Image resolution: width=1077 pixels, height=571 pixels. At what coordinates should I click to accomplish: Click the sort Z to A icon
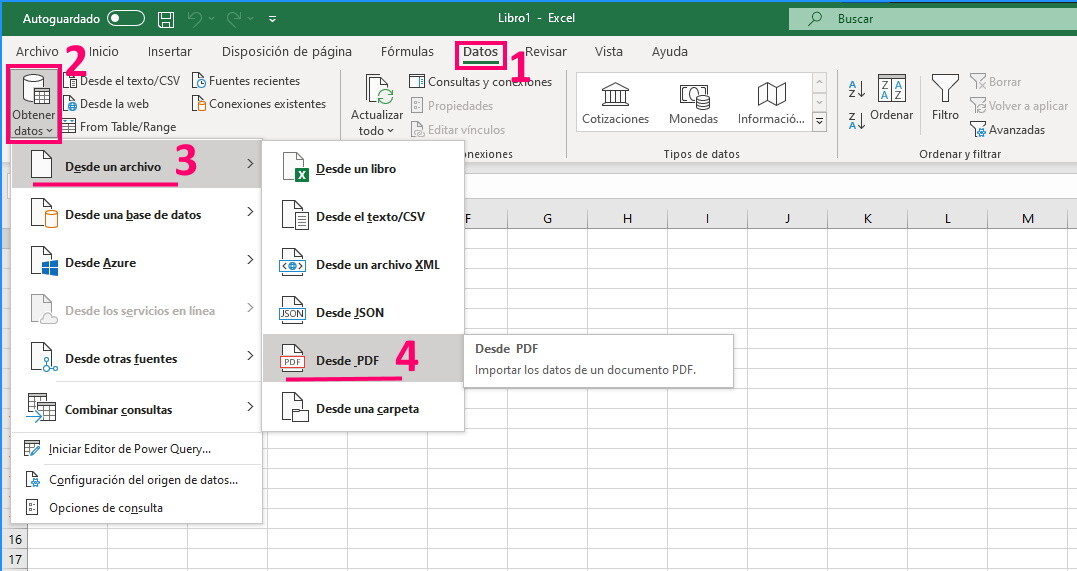856,121
